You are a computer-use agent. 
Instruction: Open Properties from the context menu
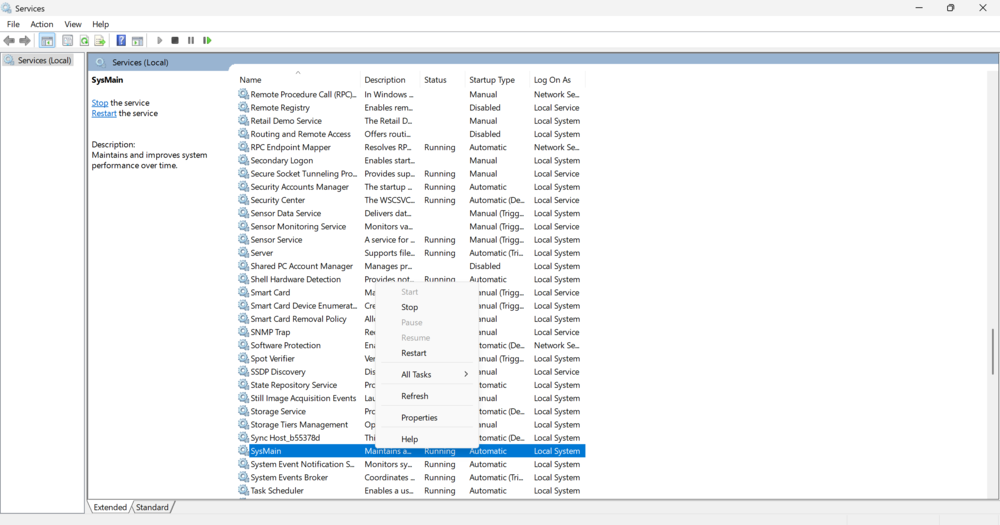(427, 418)
